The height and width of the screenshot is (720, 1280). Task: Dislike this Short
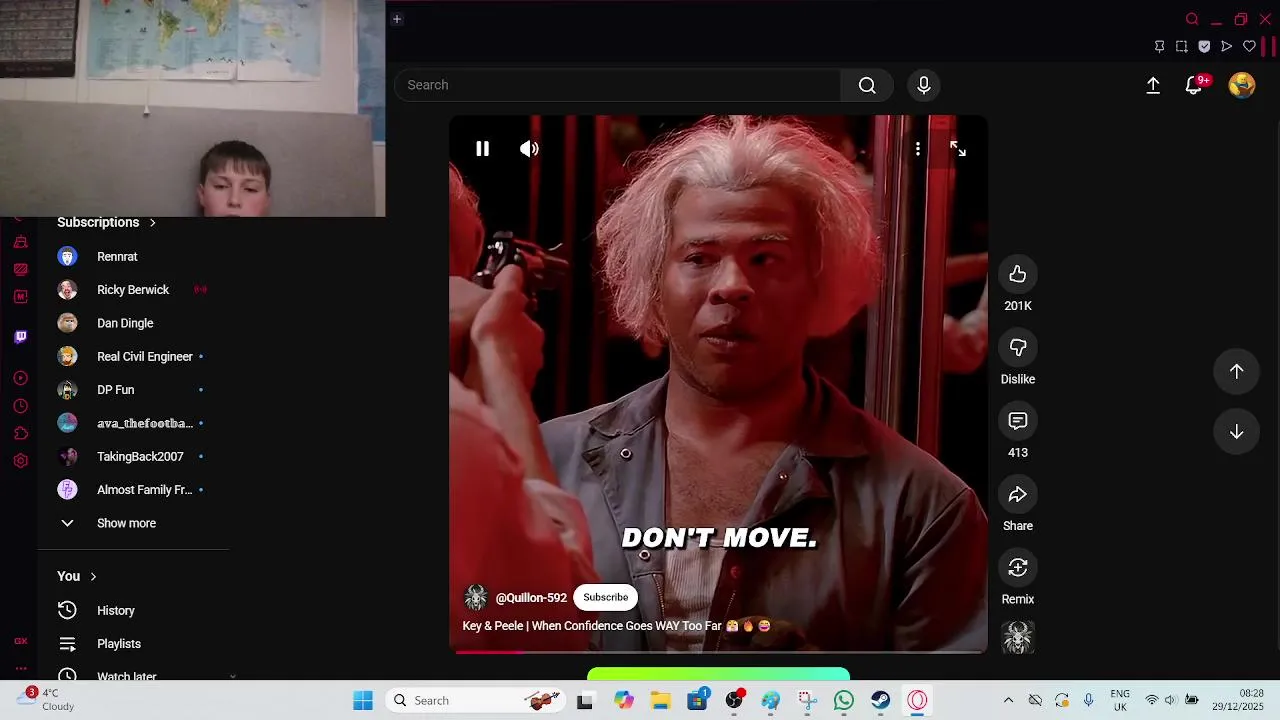click(1018, 347)
